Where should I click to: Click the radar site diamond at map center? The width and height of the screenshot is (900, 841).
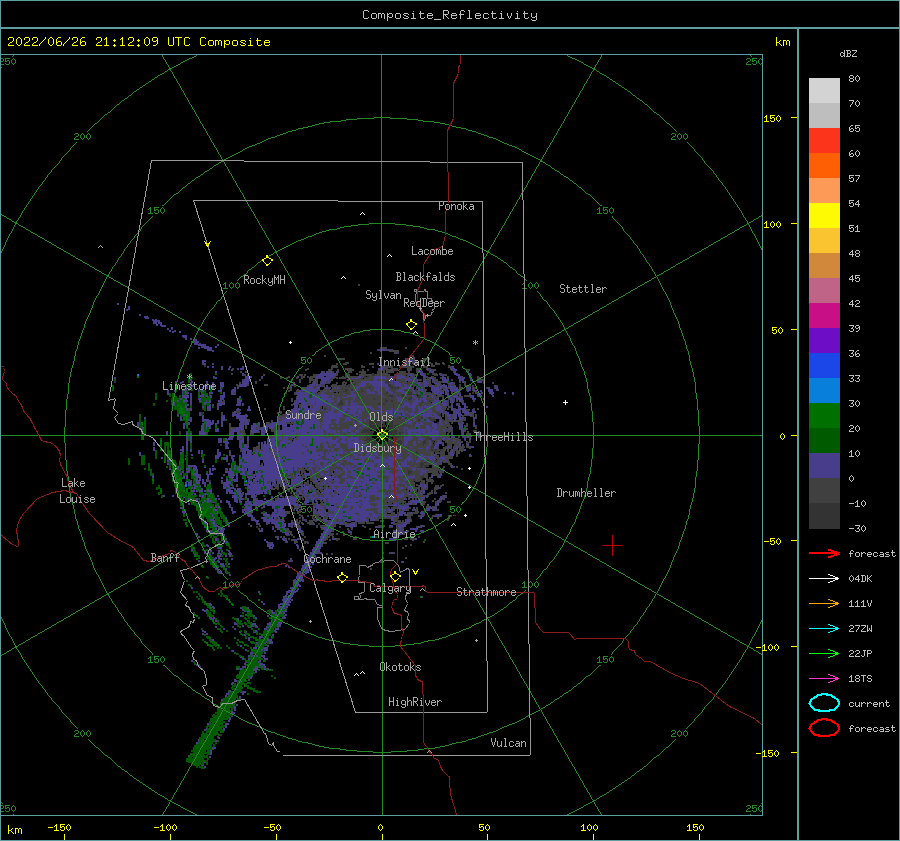382,435
